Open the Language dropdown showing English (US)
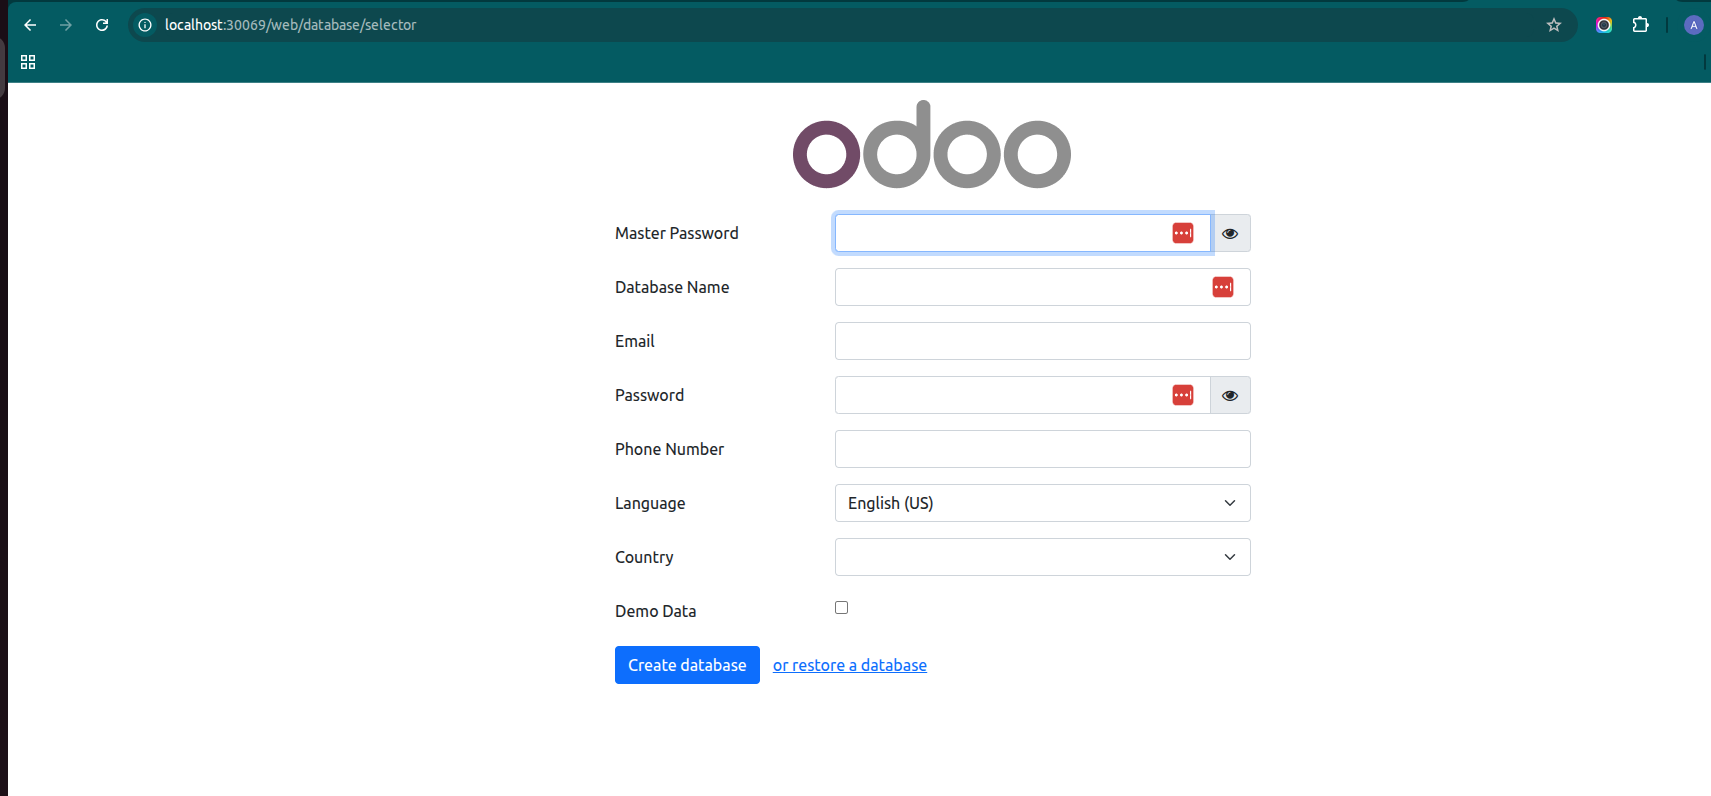Screen dimensions: 1711x796 point(1043,503)
